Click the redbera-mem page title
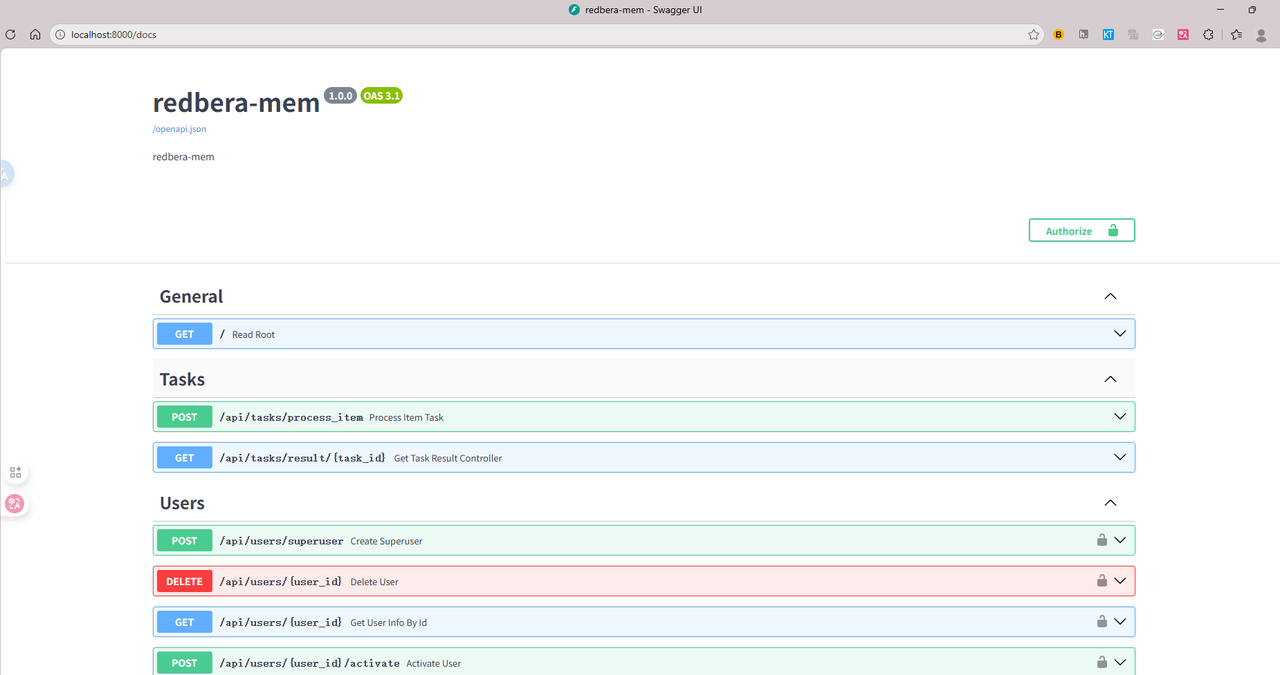The height and width of the screenshot is (675, 1280). [236, 102]
